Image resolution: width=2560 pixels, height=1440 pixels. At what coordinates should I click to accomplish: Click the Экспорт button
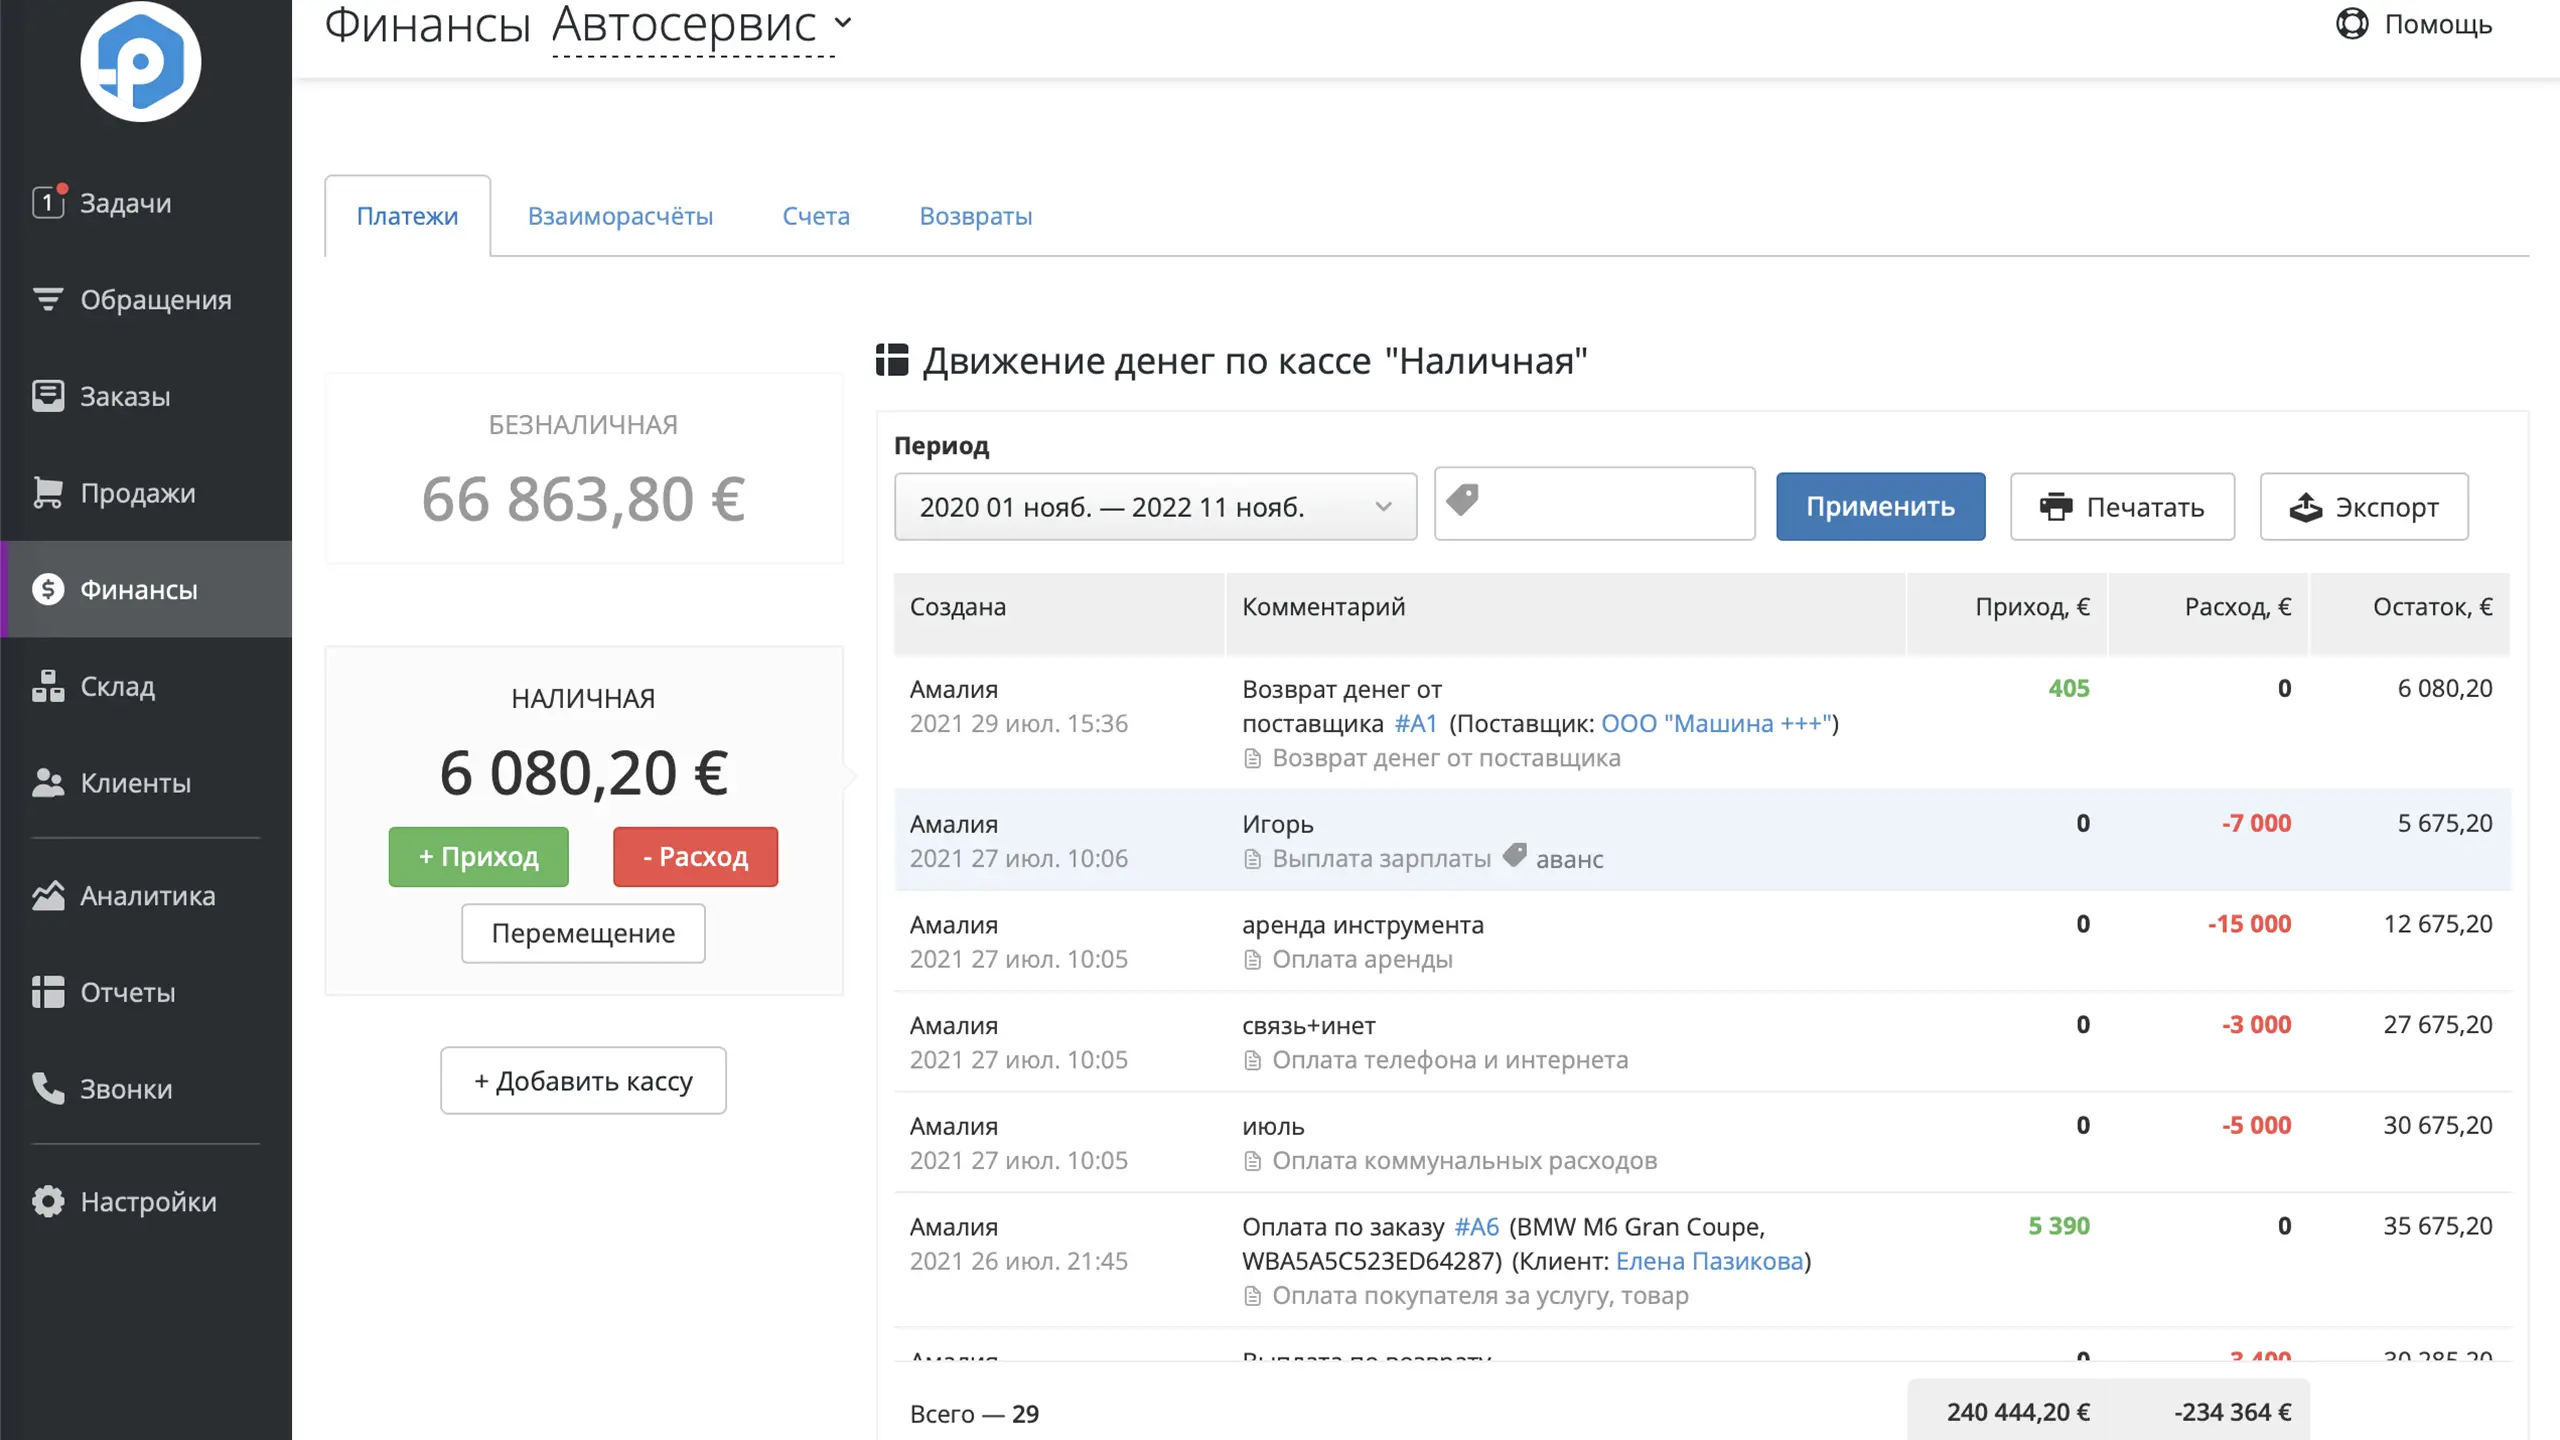point(2364,507)
